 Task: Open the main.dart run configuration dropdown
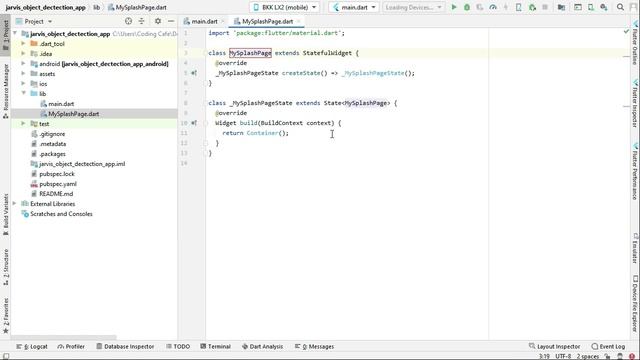354,7
